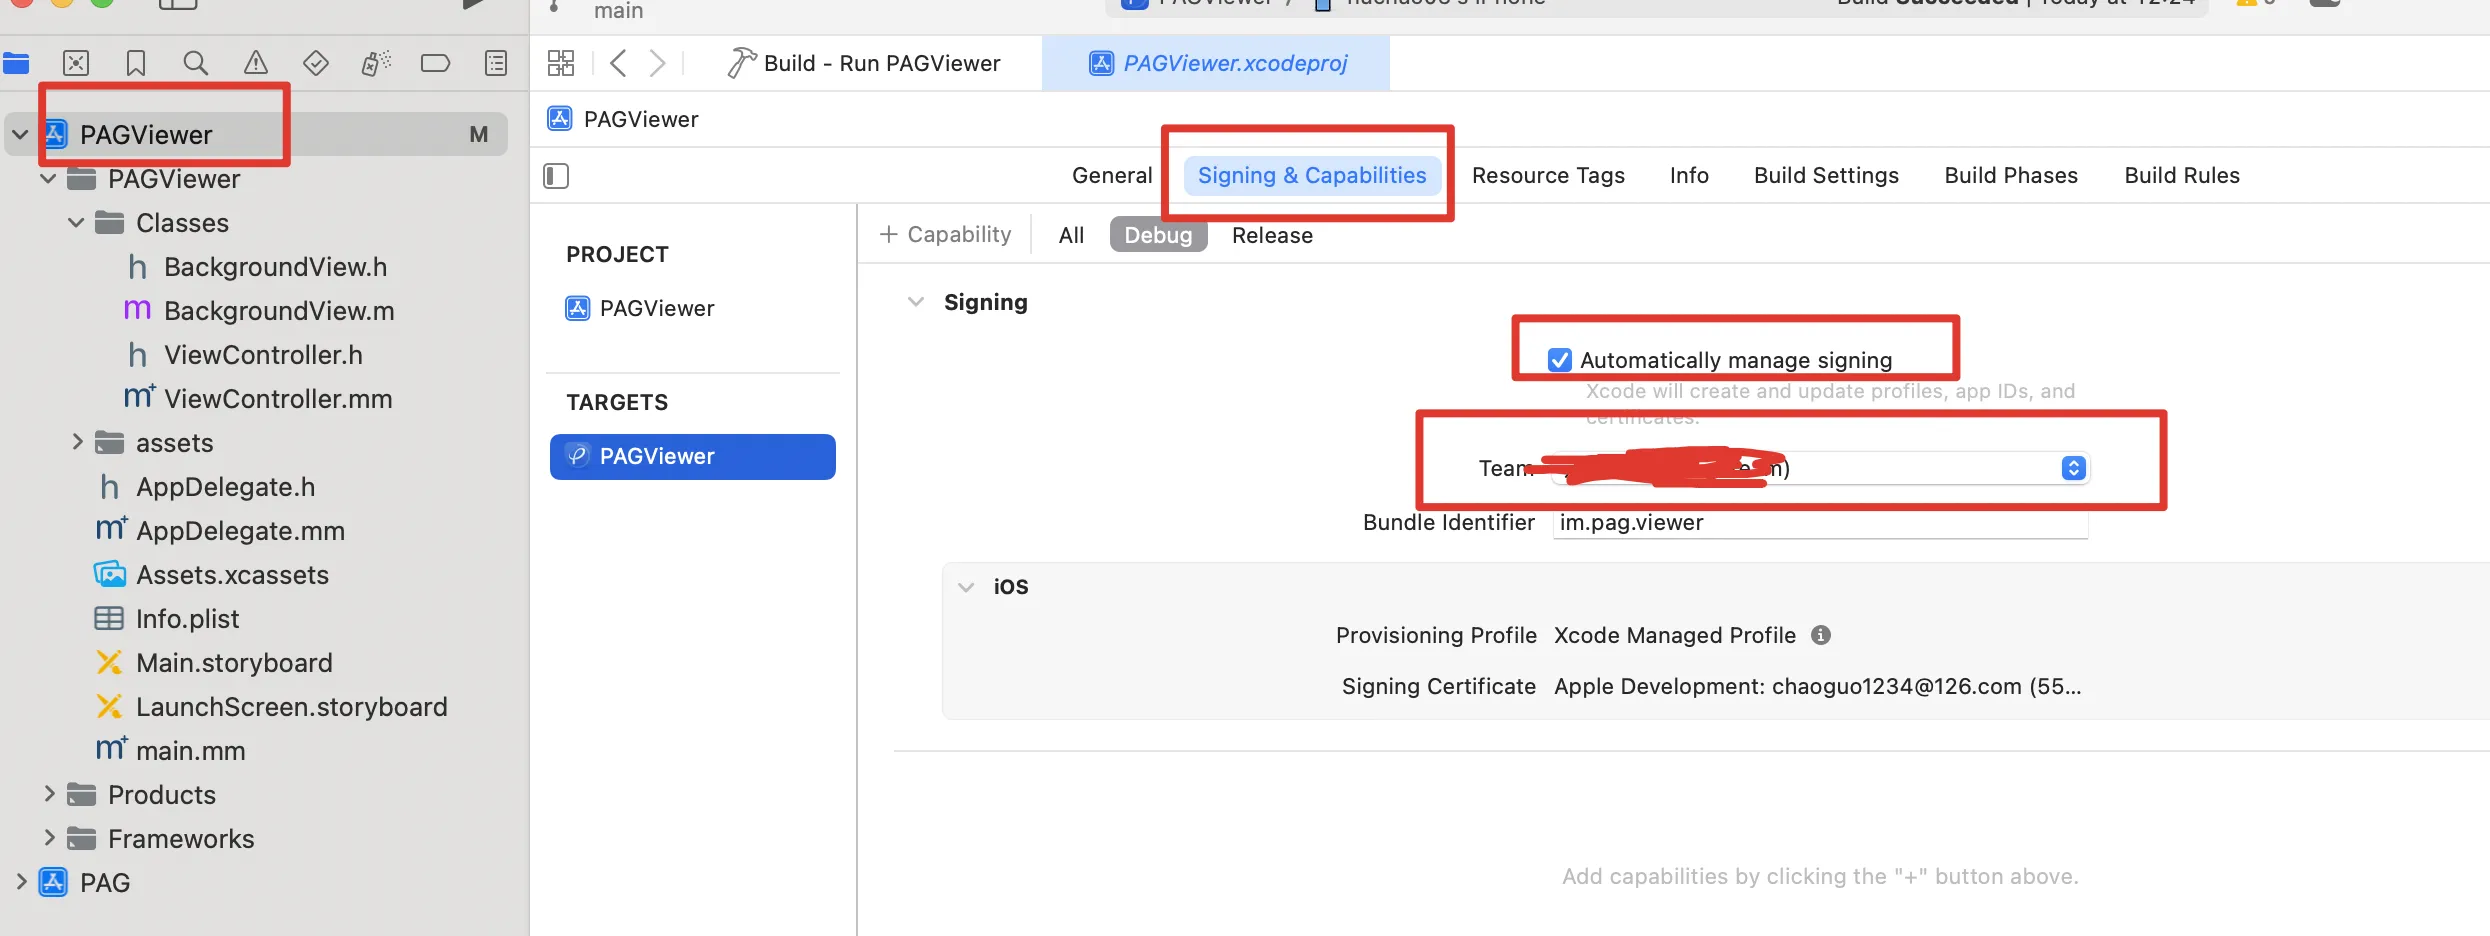Image resolution: width=2490 pixels, height=936 pixels.
Task: Open the Test navigator diamond icon
Action: 316,63
